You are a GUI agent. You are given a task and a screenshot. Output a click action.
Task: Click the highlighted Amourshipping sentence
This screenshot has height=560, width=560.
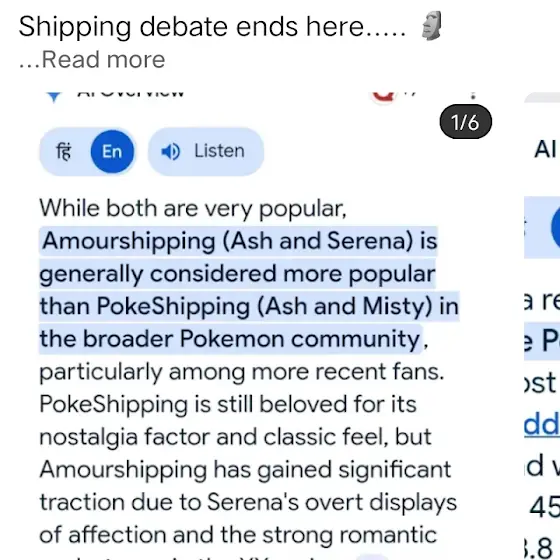[249, 290]
